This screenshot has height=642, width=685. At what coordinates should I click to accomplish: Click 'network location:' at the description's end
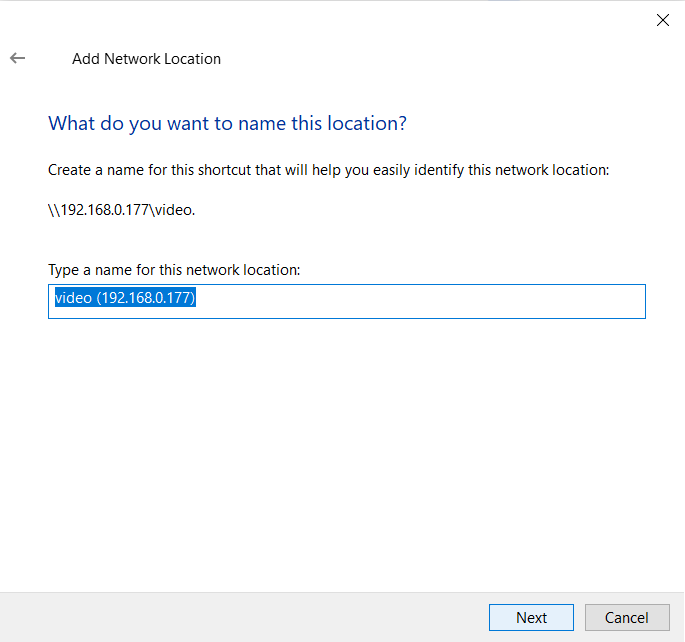(x=552, y=170)
